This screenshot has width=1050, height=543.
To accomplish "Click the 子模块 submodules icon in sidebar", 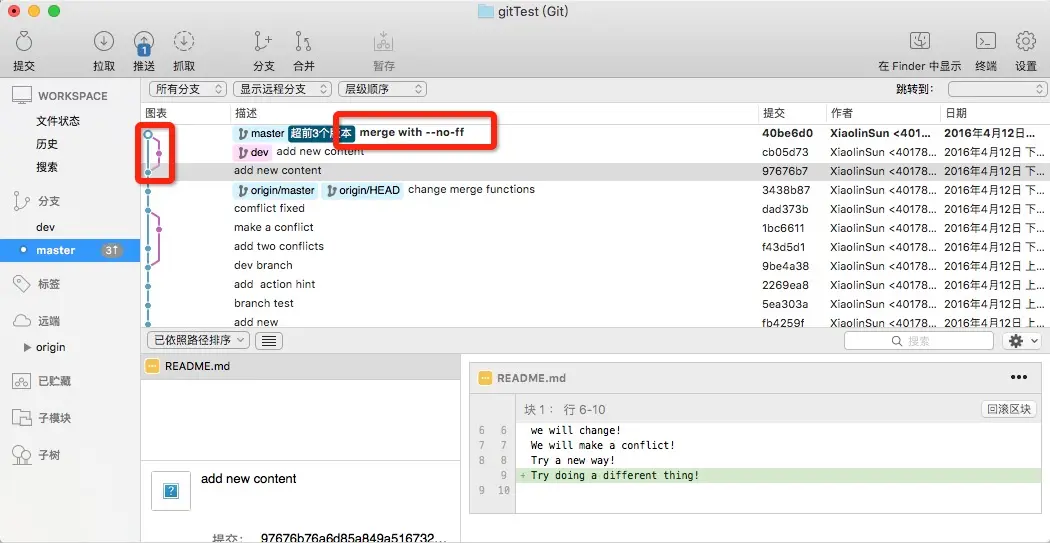I will [x=22, y=418].
